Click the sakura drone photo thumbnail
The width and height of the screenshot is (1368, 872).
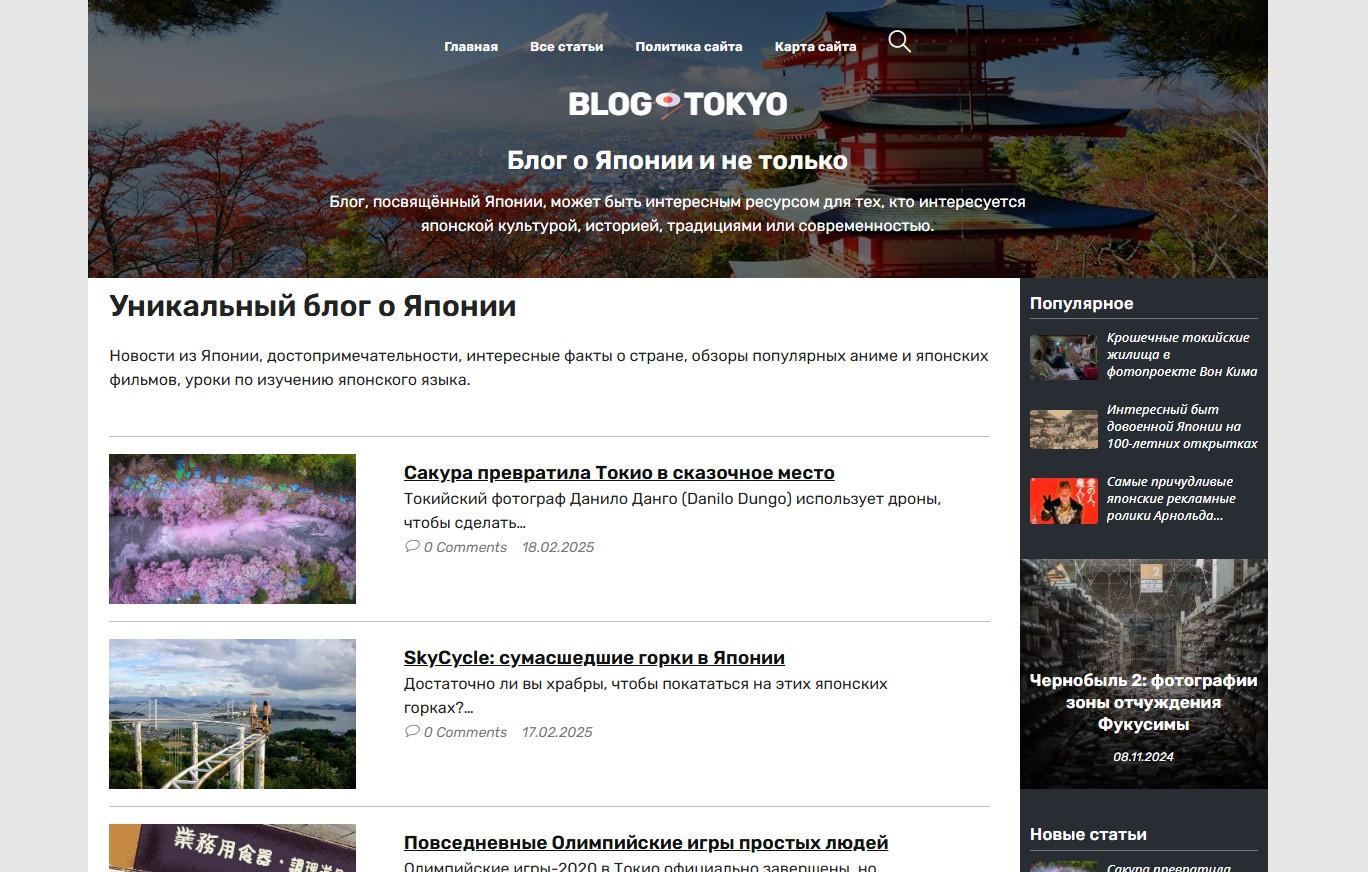[232, 529]
